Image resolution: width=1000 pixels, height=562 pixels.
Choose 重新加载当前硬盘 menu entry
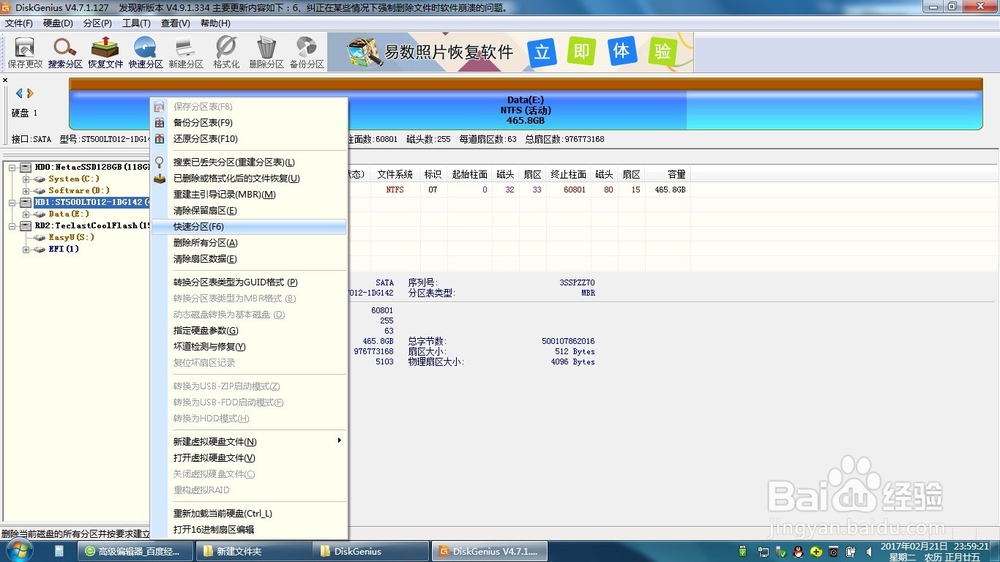click(249, 514)
